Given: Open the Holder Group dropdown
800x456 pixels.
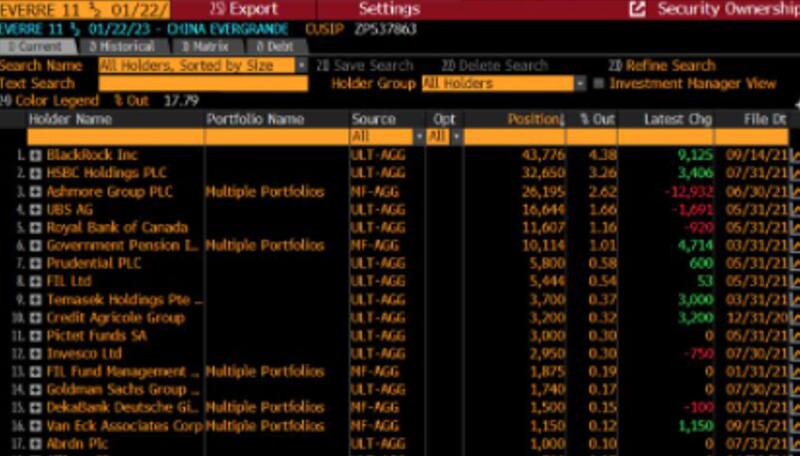Looking at the screenshot, I should click(x=579, y=84).
